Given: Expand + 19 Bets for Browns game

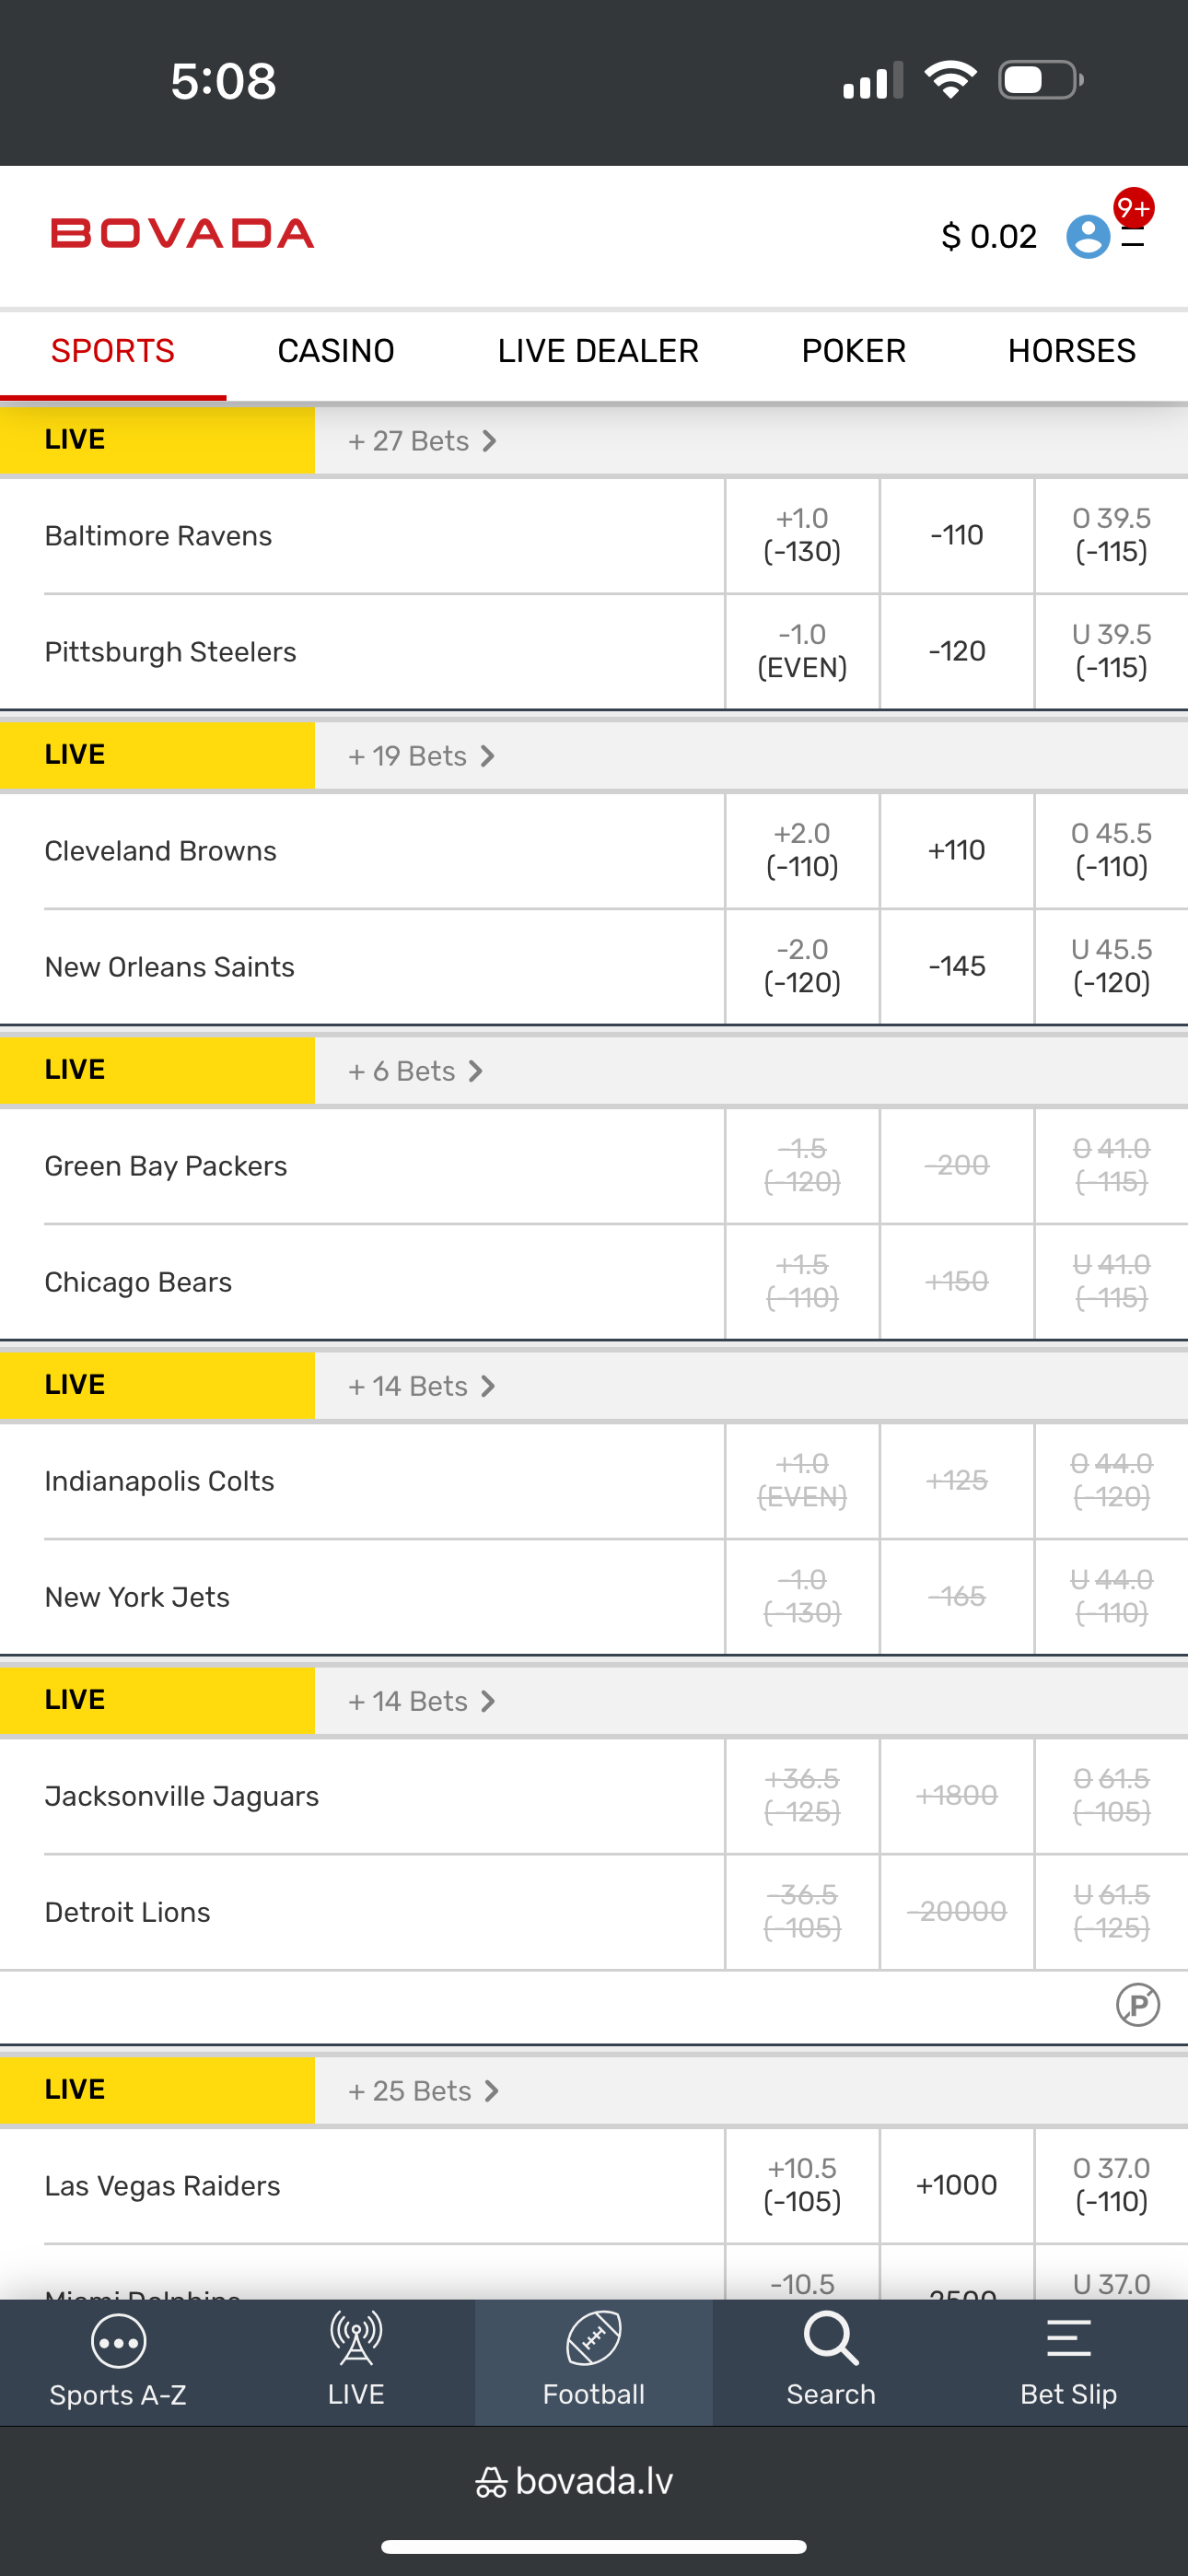Looking at the screenshot, I should pyautogui.click(x=421, y=756).
